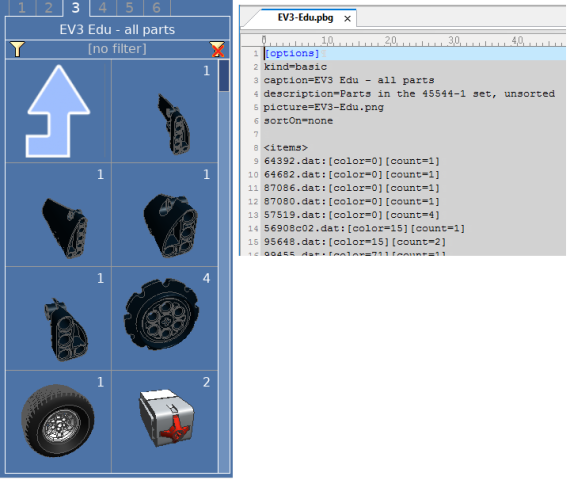Click the '<items>' line
Image resolution: width=570 pixels, height=480 pixels.
(x=286, y=148)
